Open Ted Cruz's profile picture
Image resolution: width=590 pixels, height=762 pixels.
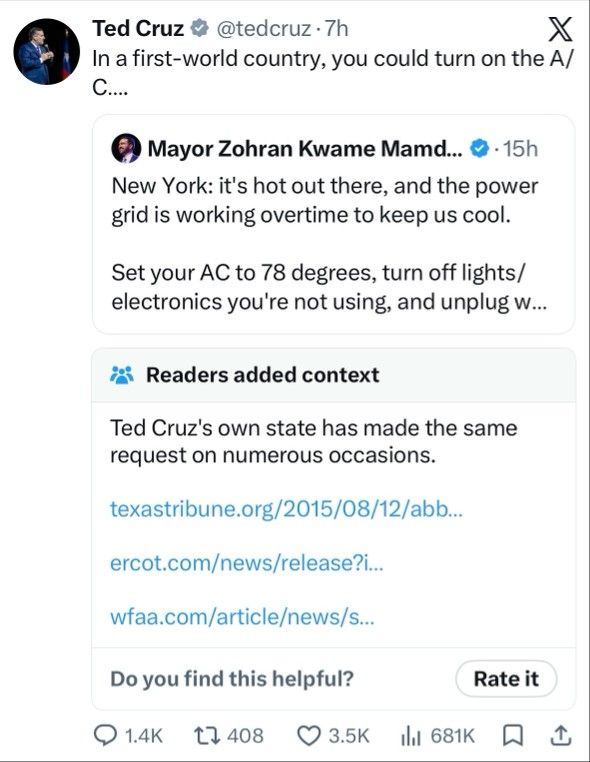coord(46,52)
